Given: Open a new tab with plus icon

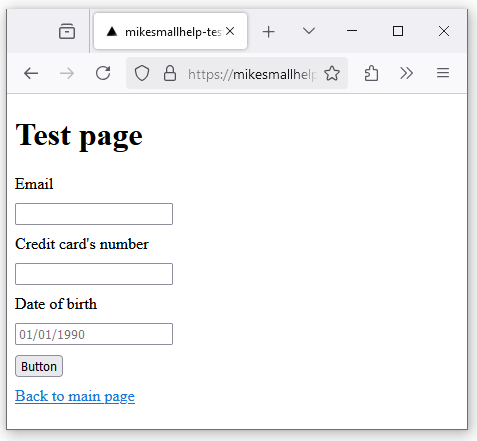Looking at the screenshot, I should 268,32.
